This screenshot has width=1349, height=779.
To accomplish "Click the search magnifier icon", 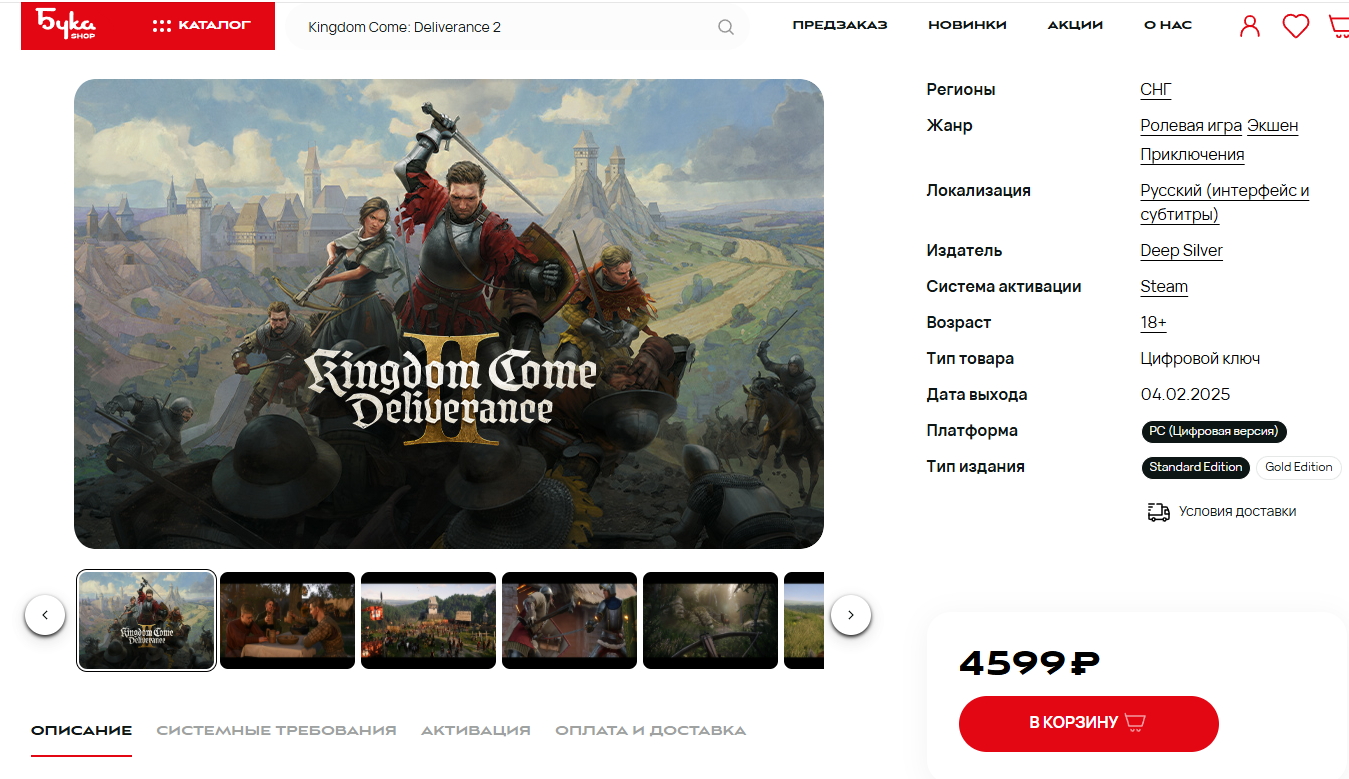I will click(x=726, y=27).
